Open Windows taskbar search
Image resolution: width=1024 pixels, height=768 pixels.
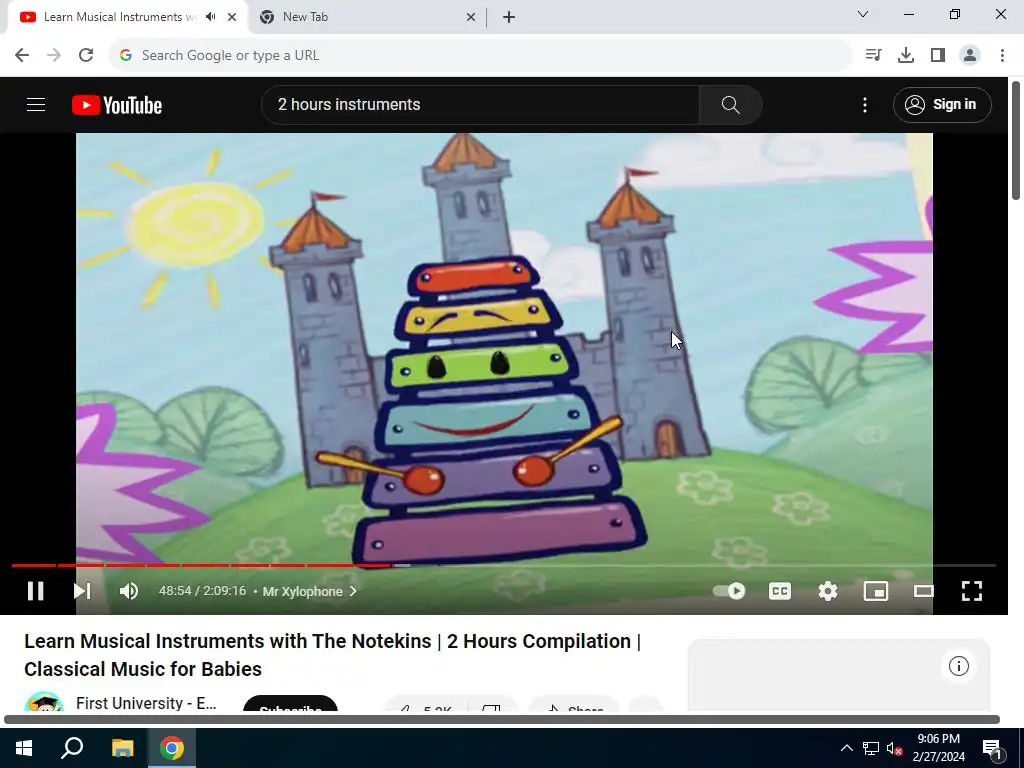[x=72, y=748]
